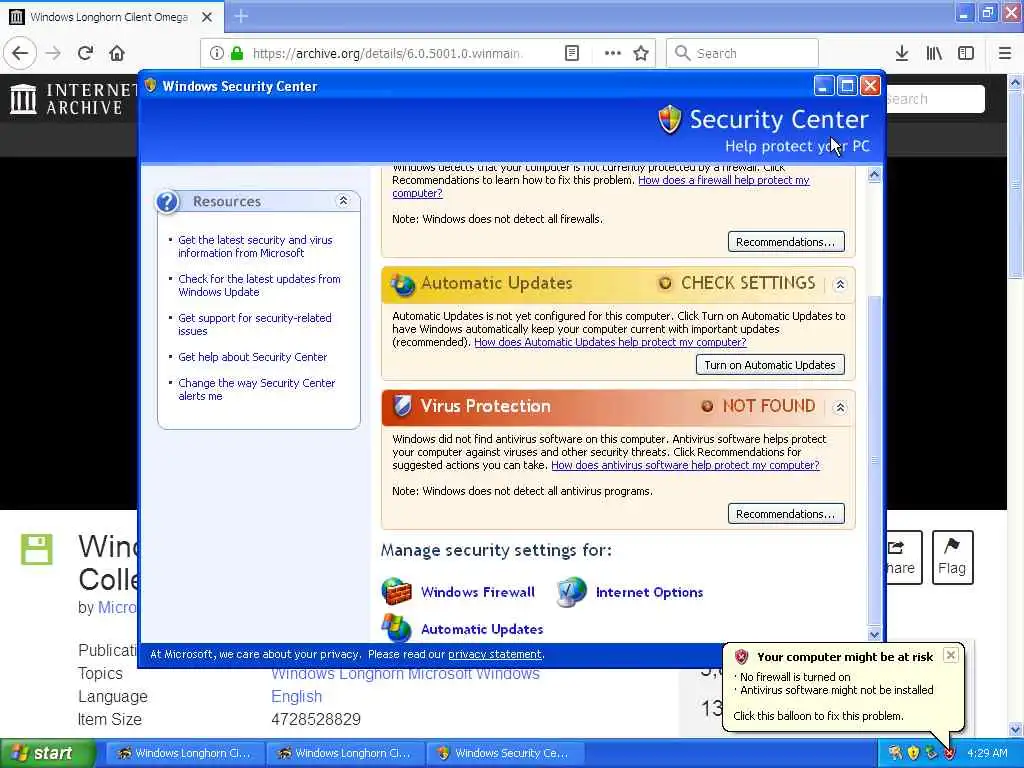The height and width of the screenshot is (768, 1024).
Task: Click the English language link
Action: [x=296, y=696]
